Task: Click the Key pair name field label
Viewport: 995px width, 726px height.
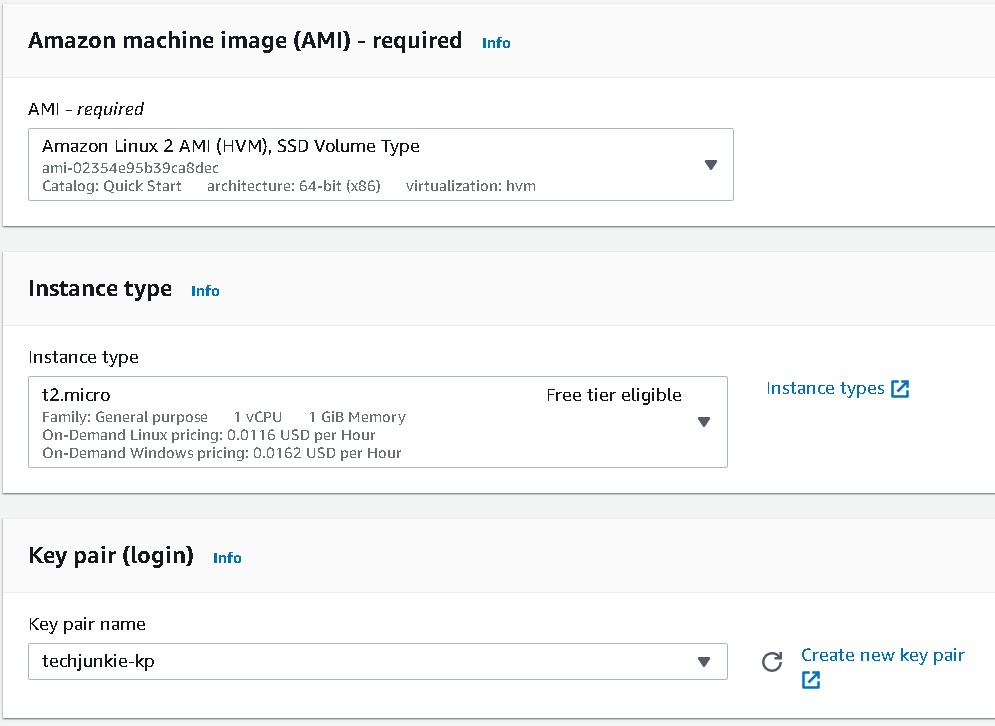Action: click(87, 624)
